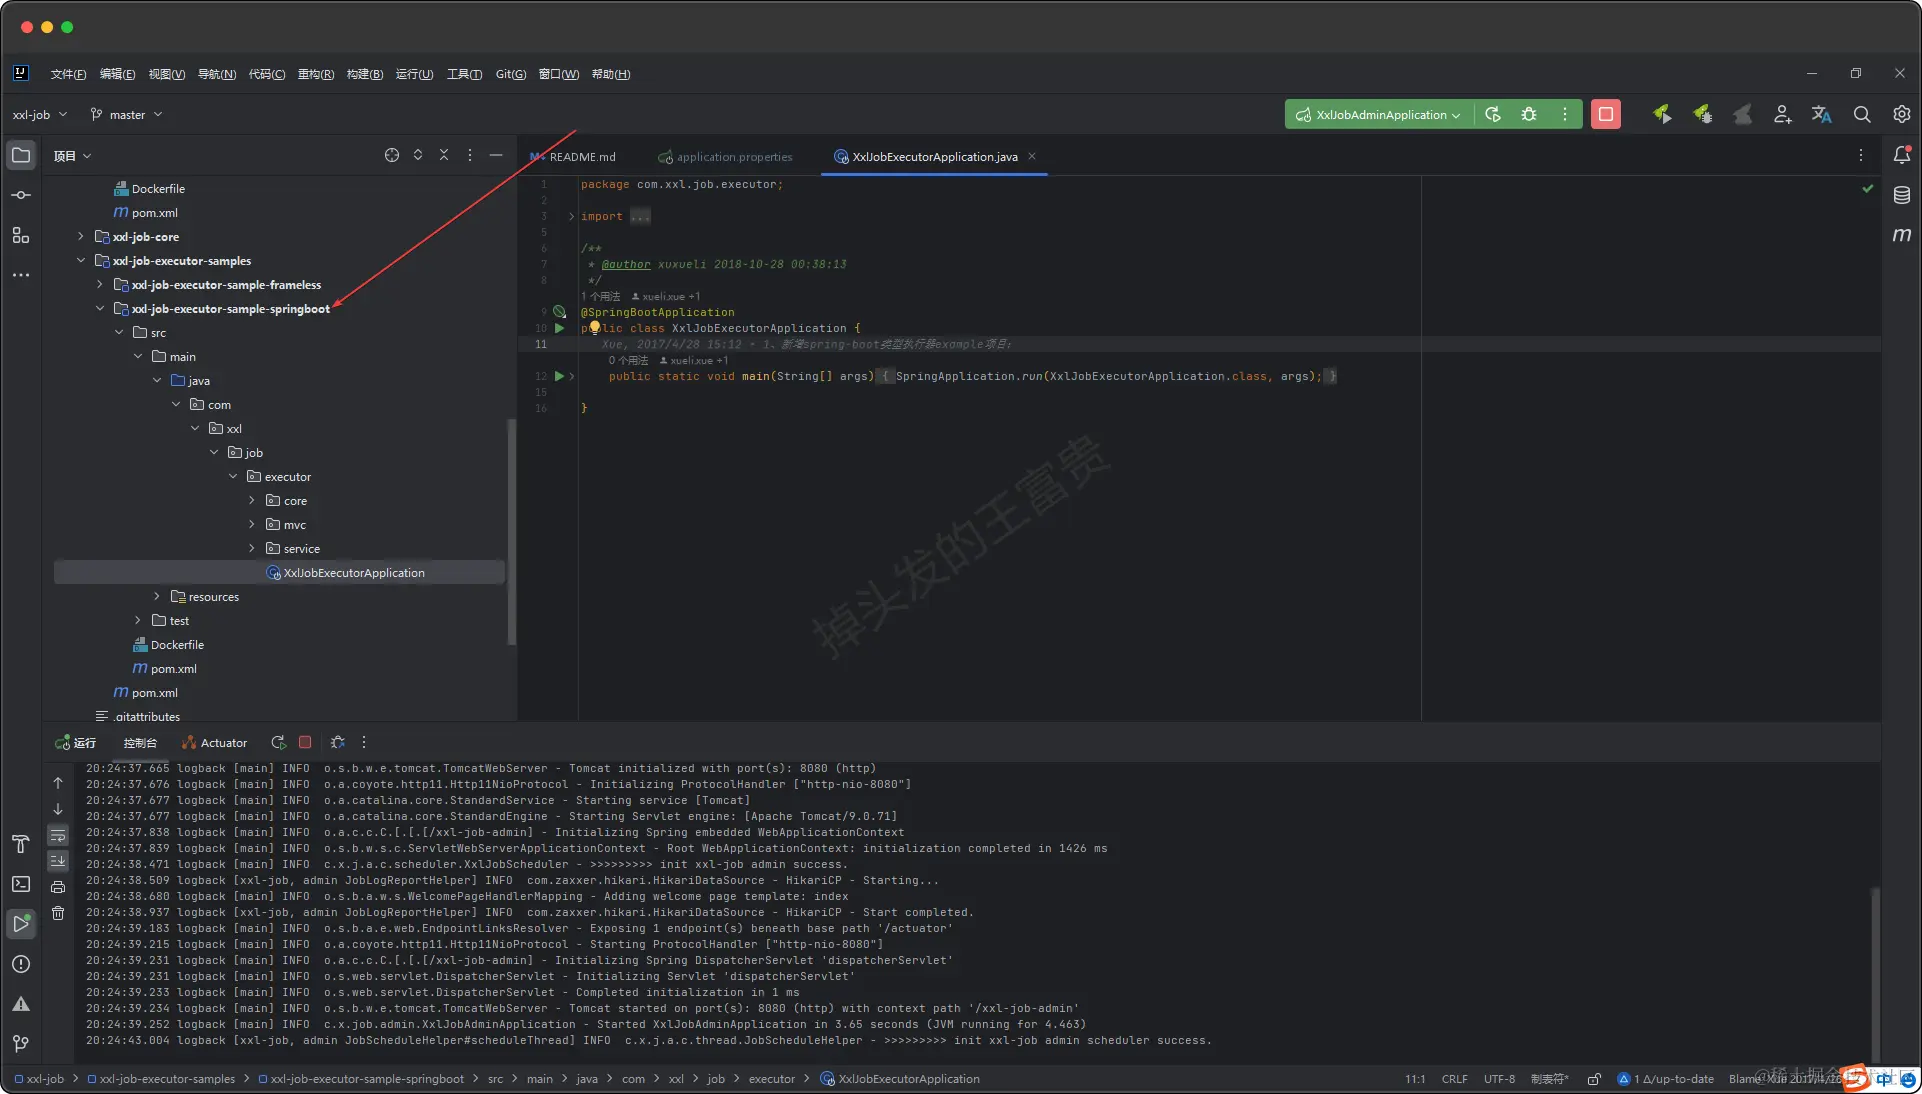
Task: Toggle soft-wrap in the console
Action: (x=58, y=835)
